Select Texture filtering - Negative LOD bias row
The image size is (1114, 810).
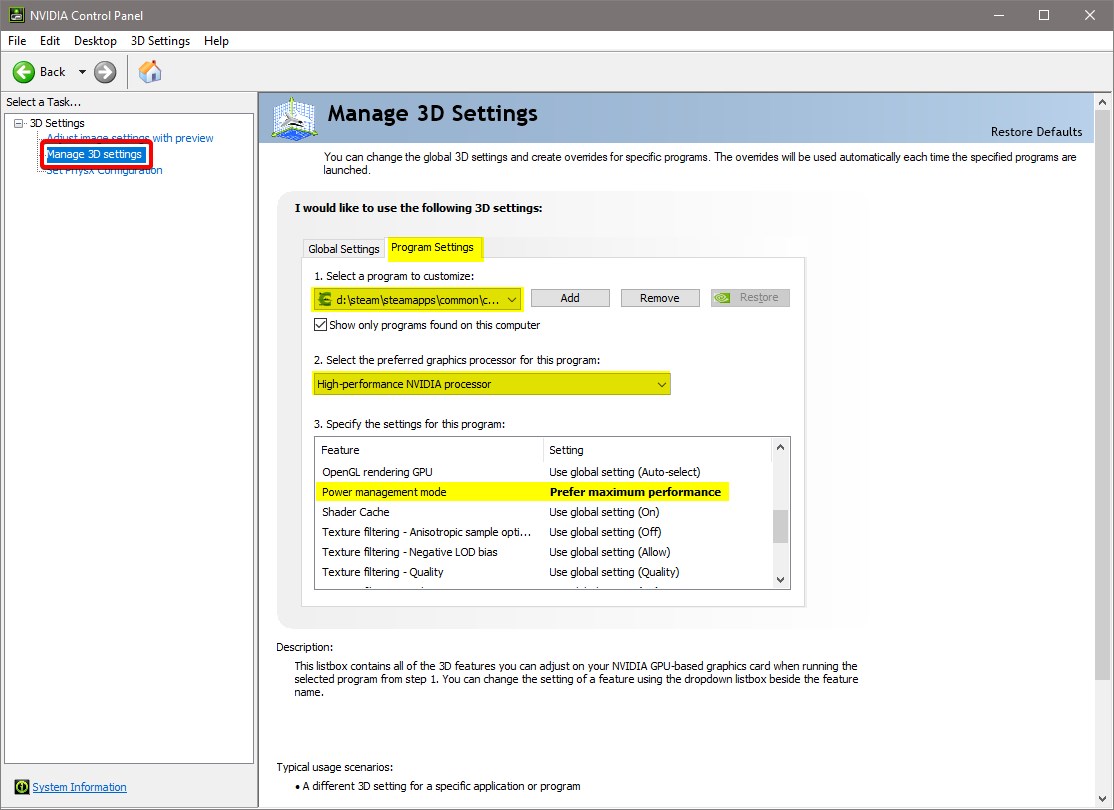tap(543, 551)
